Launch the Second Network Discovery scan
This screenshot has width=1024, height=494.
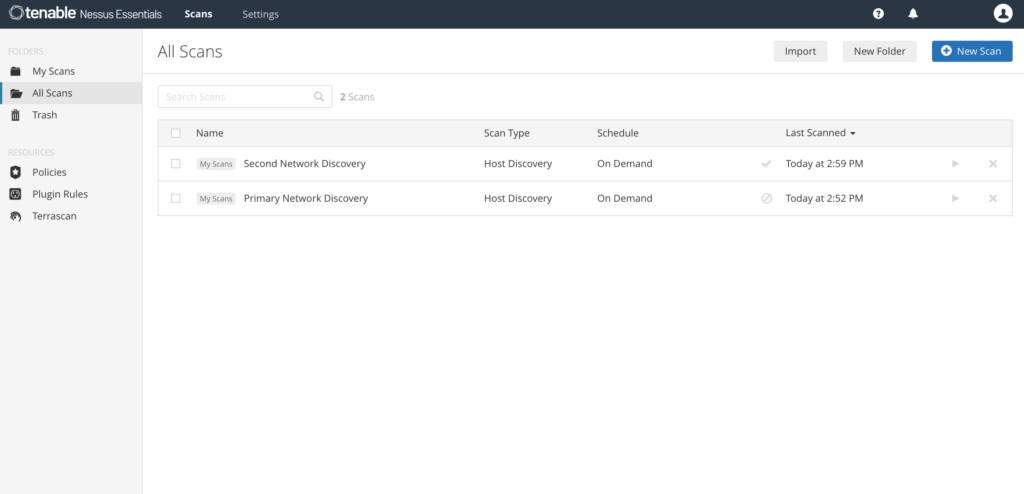(955, 164)
